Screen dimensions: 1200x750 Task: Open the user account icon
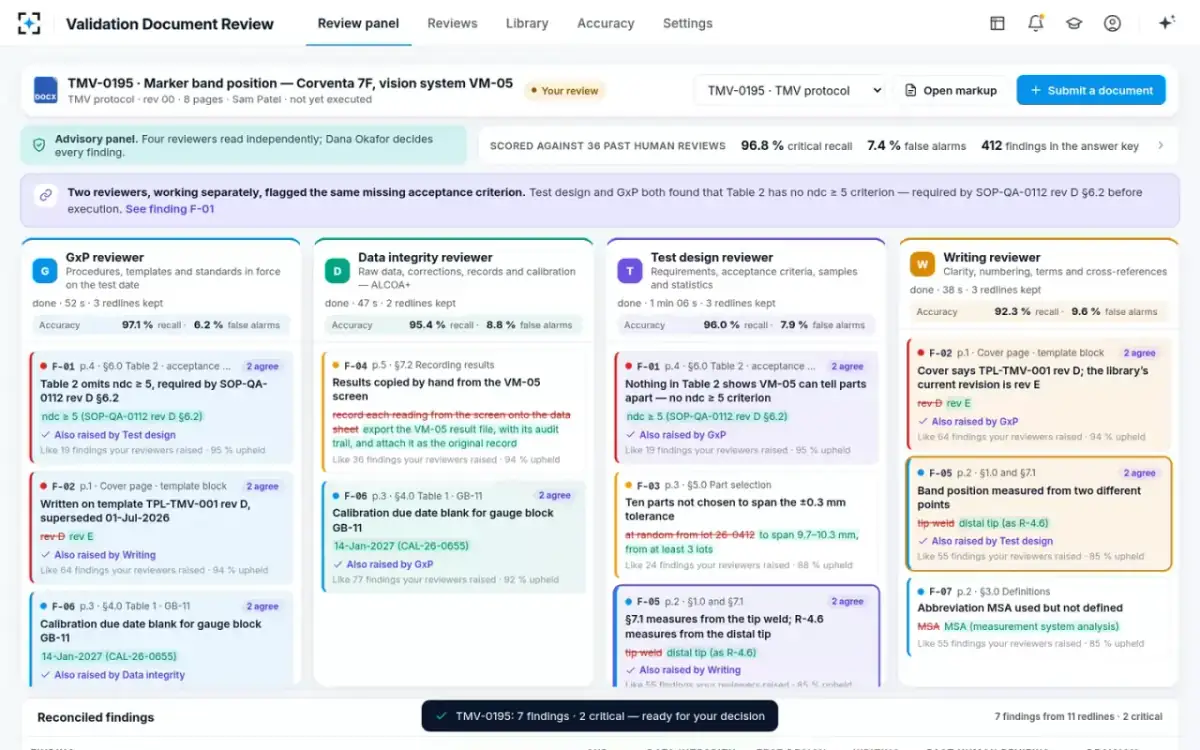pos(1112,23)
